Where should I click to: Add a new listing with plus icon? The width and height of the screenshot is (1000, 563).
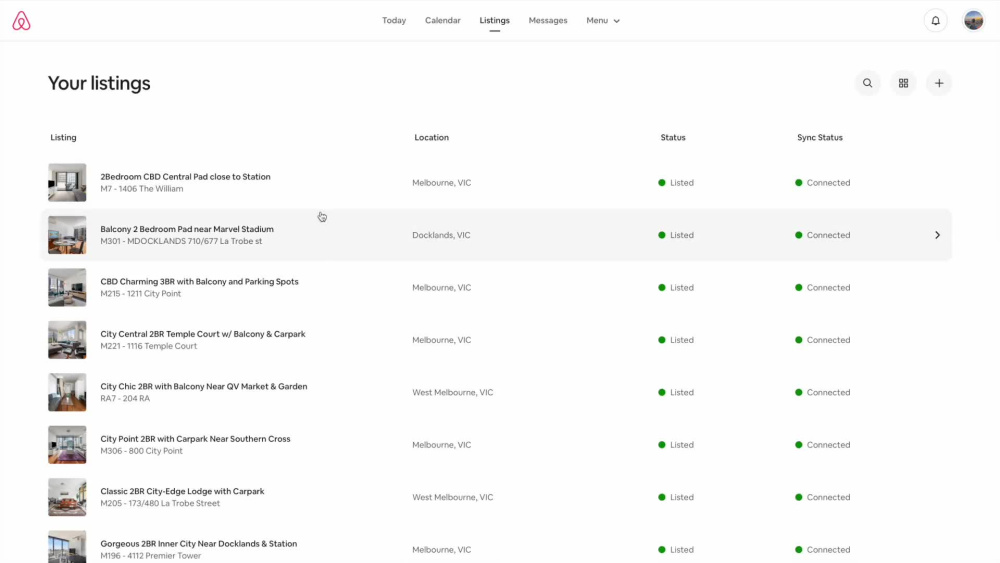[939, 83]
